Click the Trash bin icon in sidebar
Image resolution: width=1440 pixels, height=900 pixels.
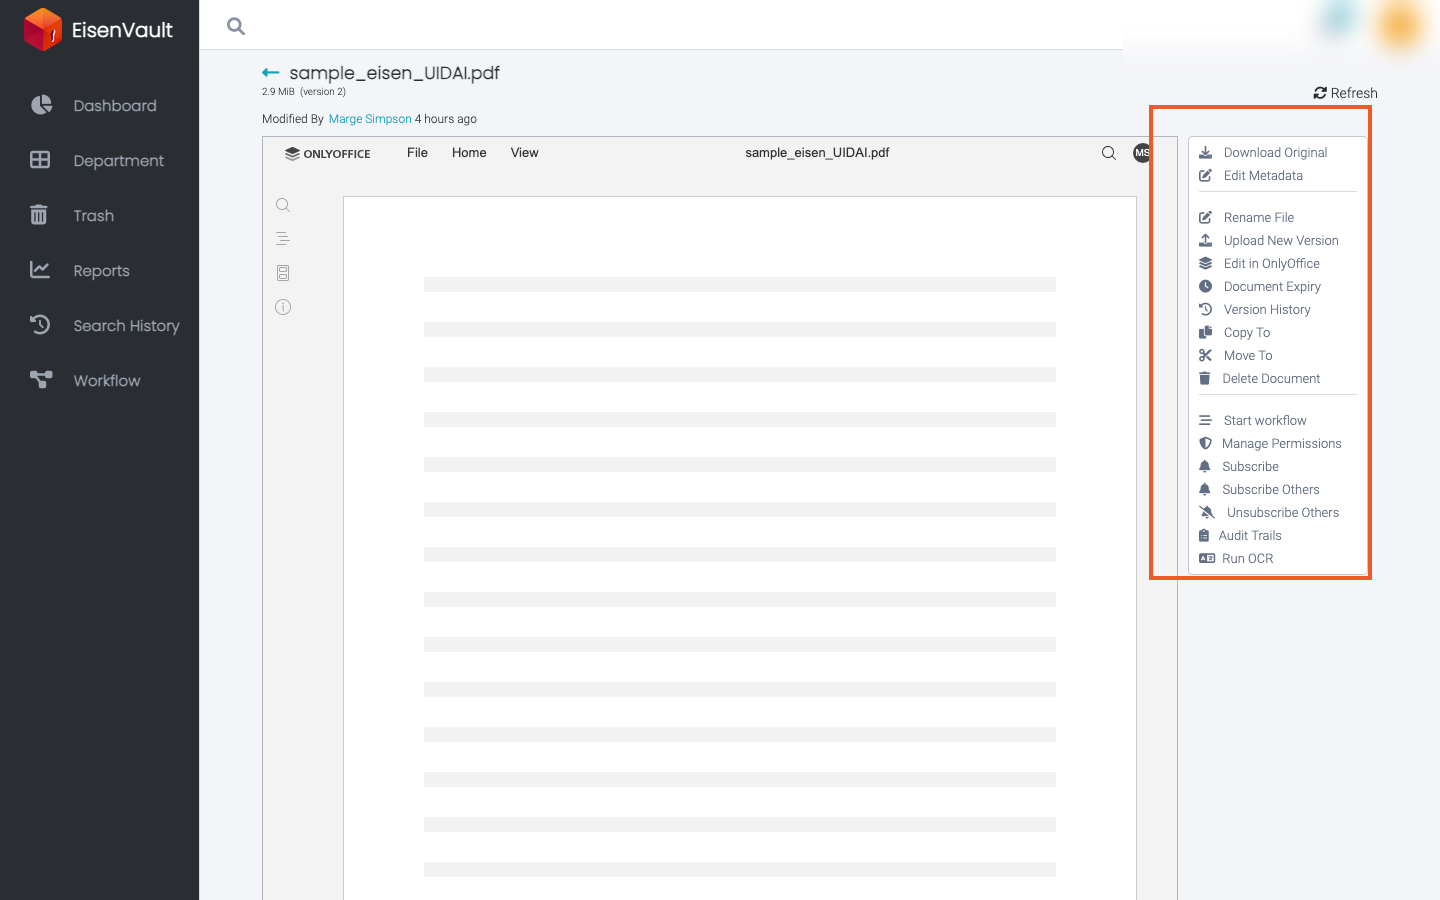[39, 214]
